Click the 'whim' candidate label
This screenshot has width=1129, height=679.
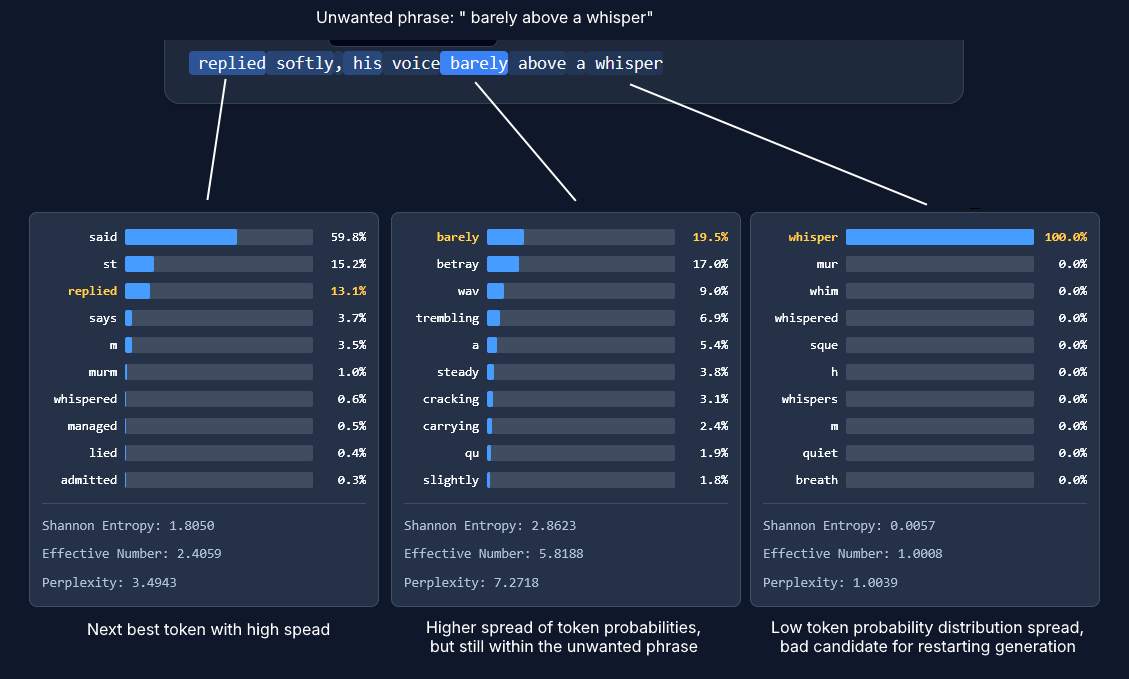(824, 291)
